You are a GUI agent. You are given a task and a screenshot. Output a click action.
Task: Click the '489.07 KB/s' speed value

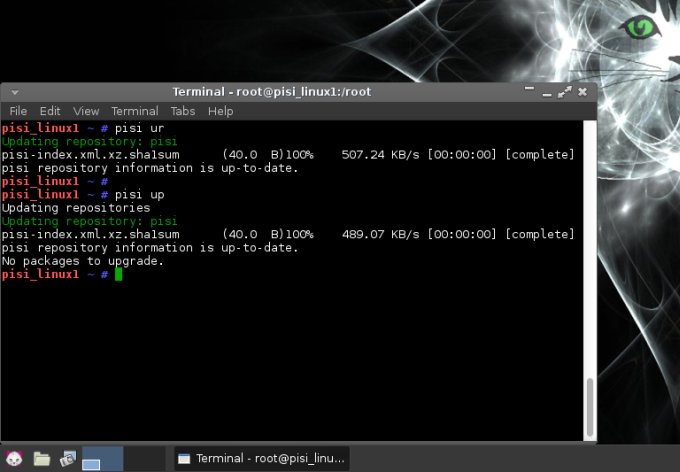click(x=380, y=235)
